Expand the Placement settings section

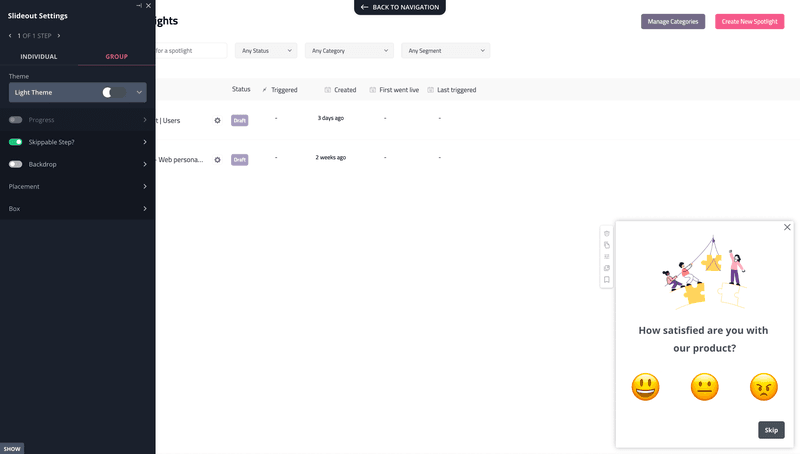pos(77,186)
